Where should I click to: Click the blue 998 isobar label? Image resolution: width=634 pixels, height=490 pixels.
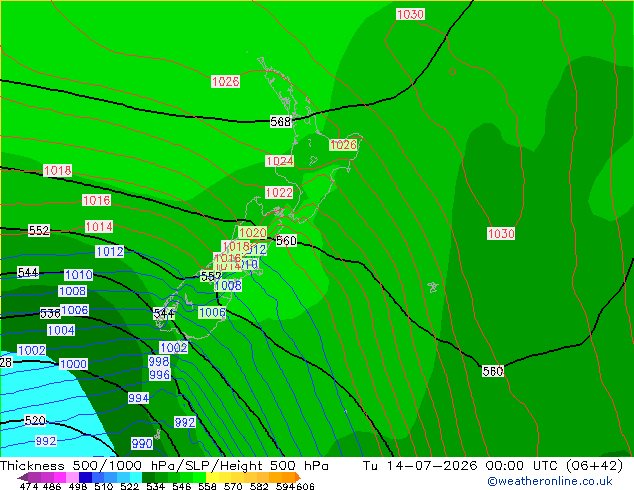[159, 361]
